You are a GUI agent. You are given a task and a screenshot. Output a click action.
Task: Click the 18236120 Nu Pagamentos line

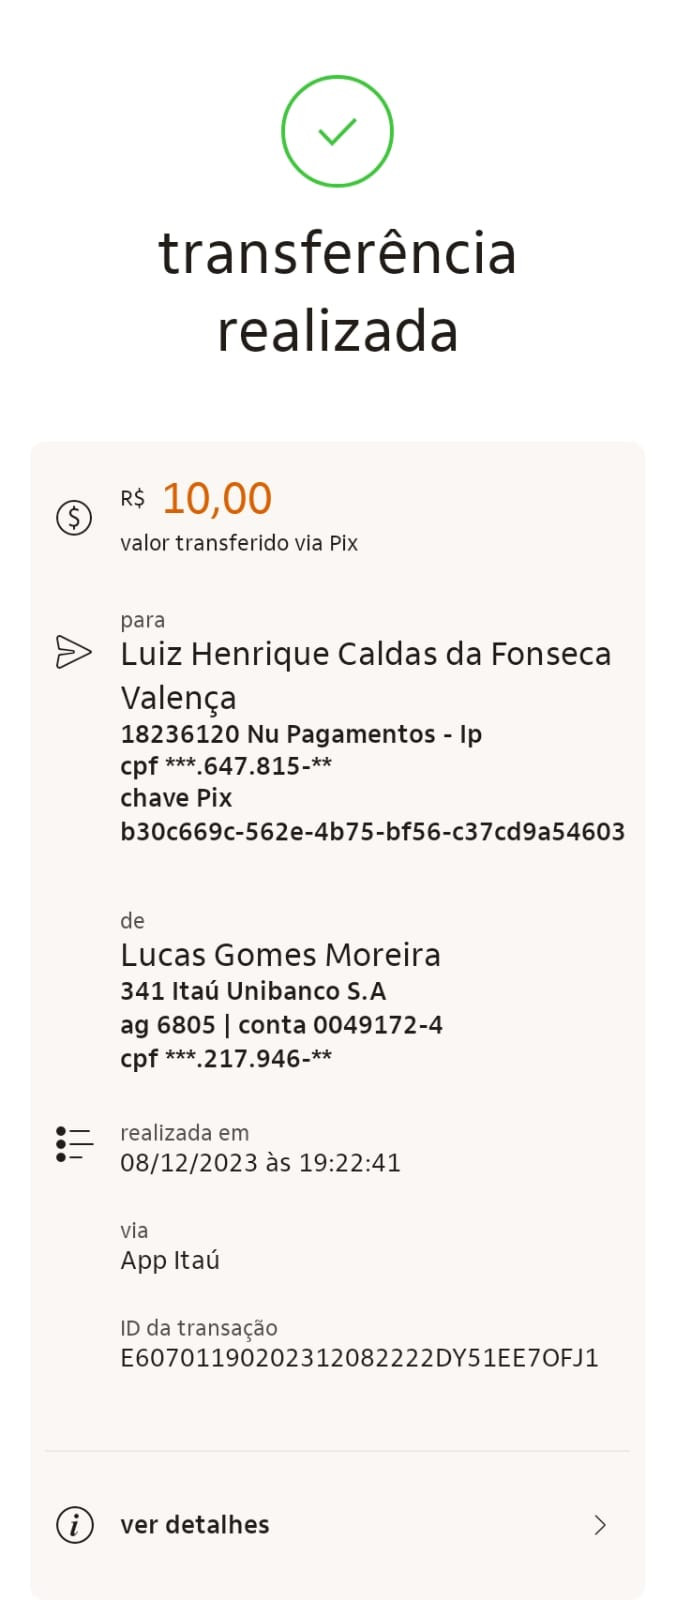pyautogui.click(x=301, y=734)
